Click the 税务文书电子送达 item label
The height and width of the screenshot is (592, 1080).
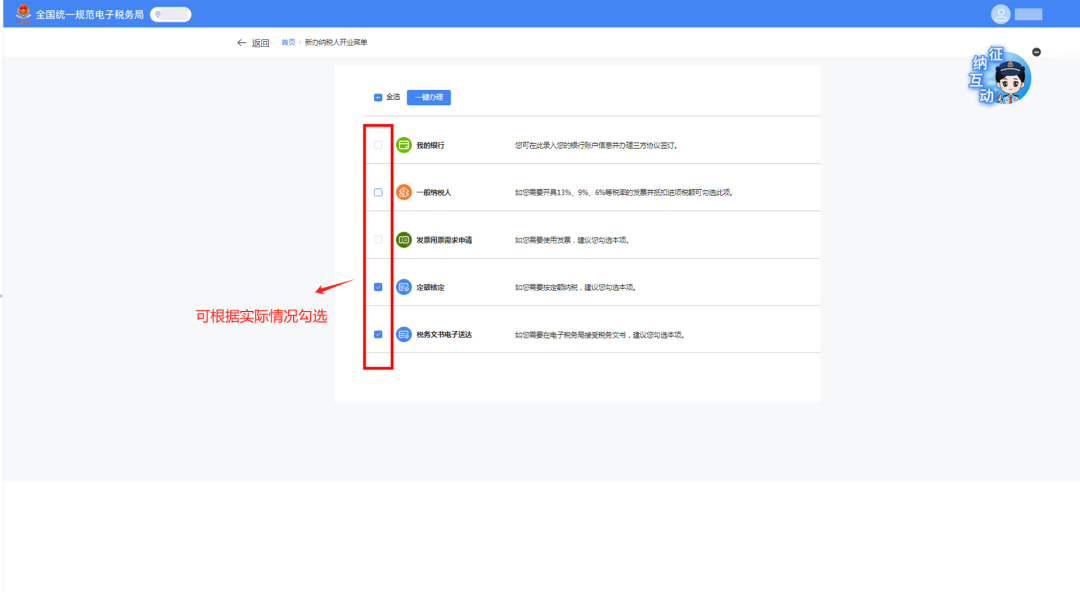click(x=444, y=335)
